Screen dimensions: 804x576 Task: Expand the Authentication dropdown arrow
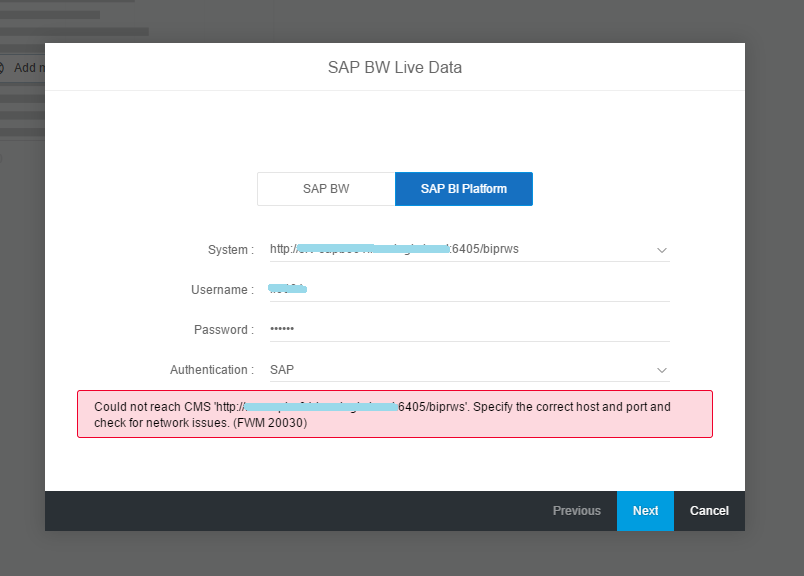coord(661,370)
